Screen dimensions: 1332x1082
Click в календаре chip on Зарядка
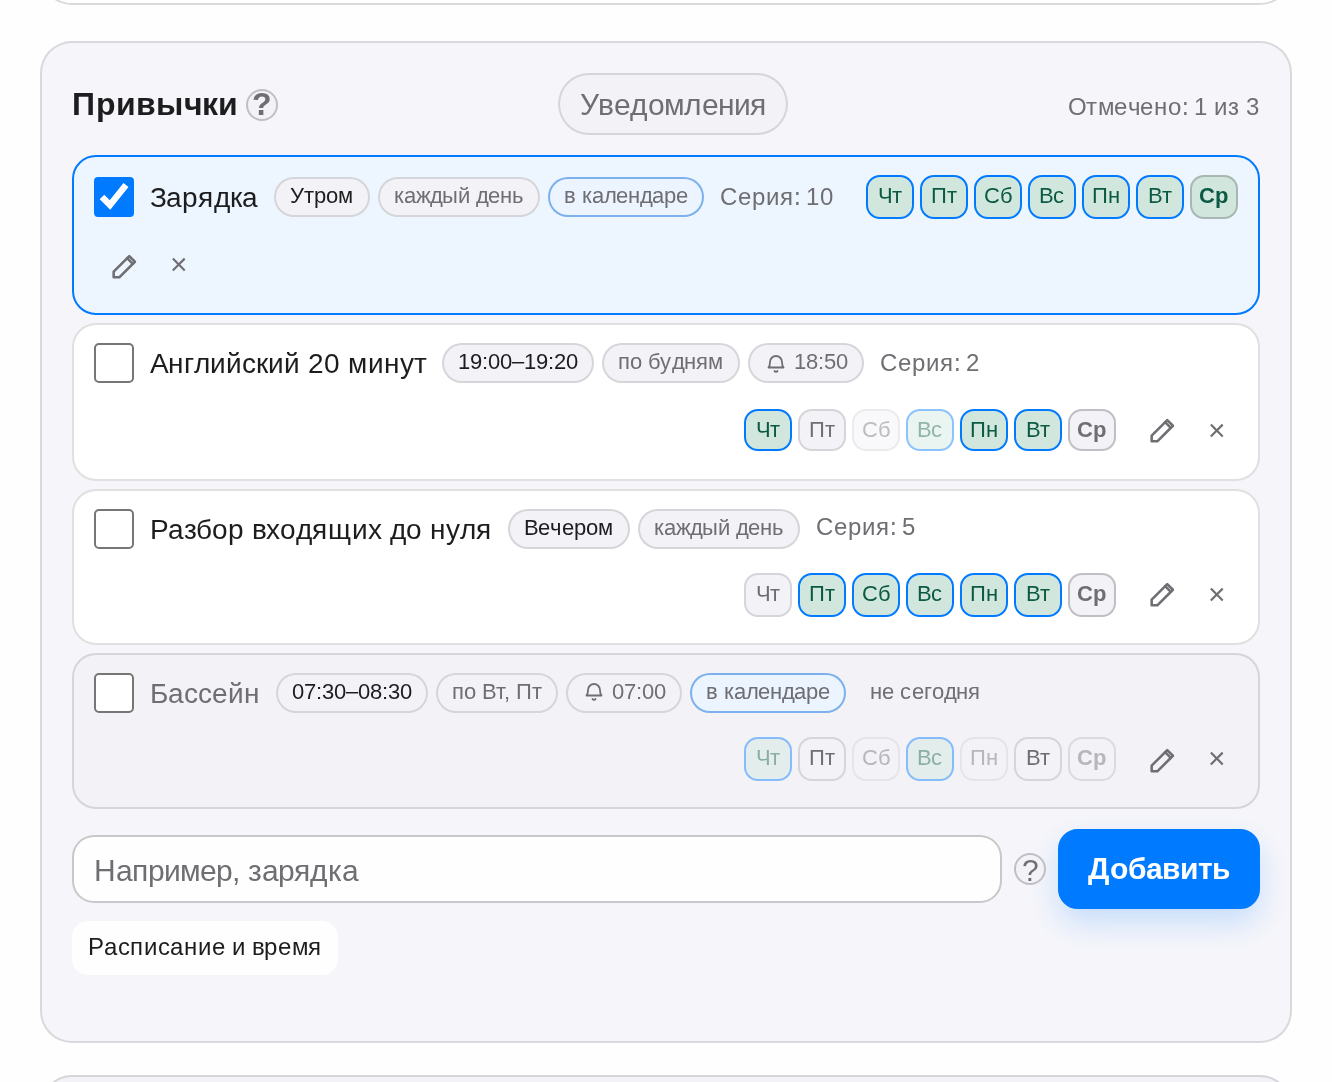coord(626,197)
